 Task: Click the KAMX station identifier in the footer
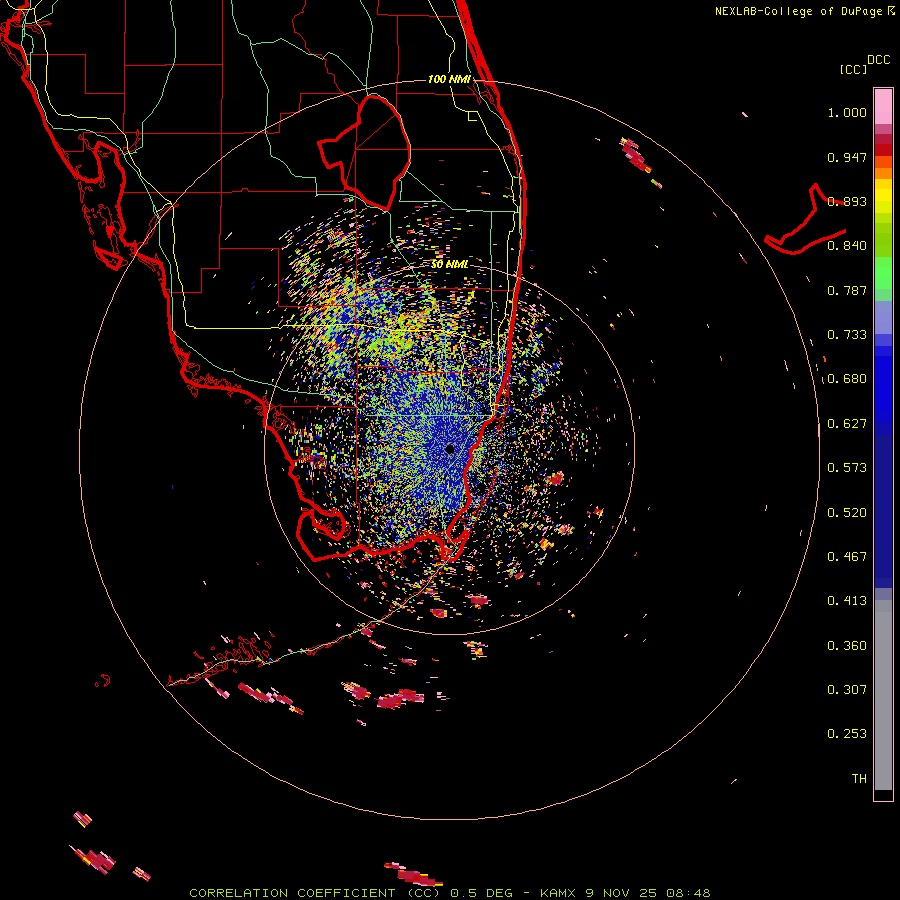coord(557,893)
